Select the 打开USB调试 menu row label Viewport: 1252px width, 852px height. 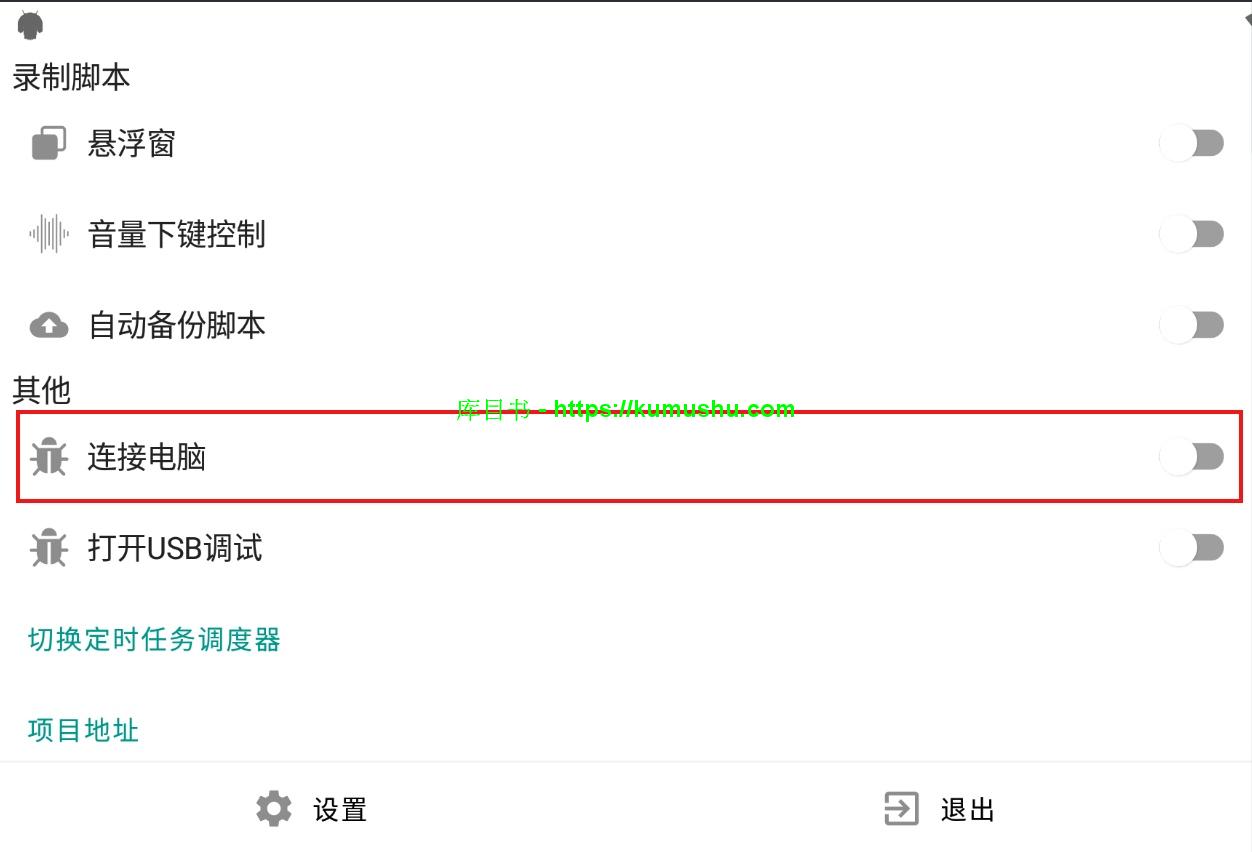(175, 548)
